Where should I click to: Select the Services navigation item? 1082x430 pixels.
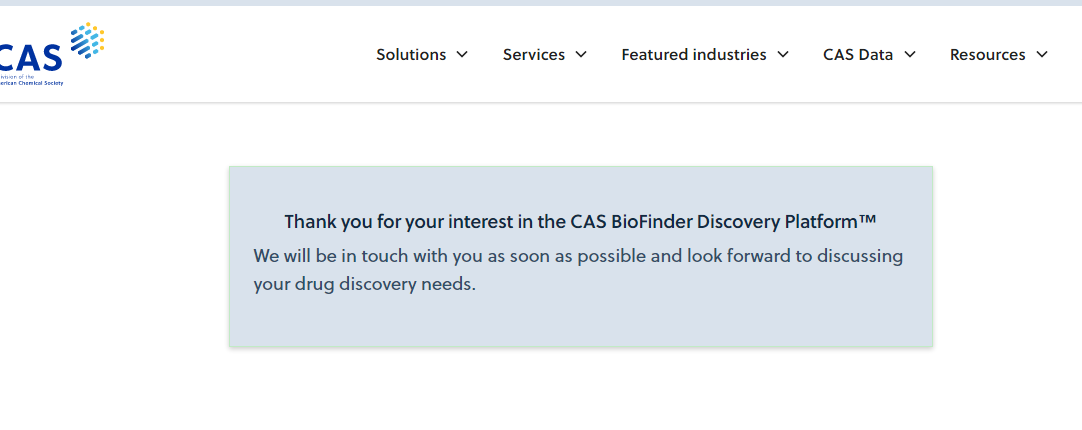533,55
